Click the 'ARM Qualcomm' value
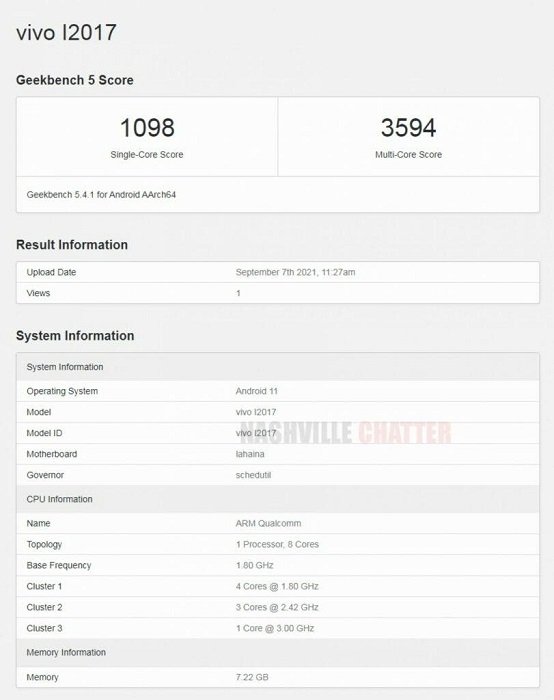Screen dimensions: 554x700 pyautogui.click(x=268, y=523)
